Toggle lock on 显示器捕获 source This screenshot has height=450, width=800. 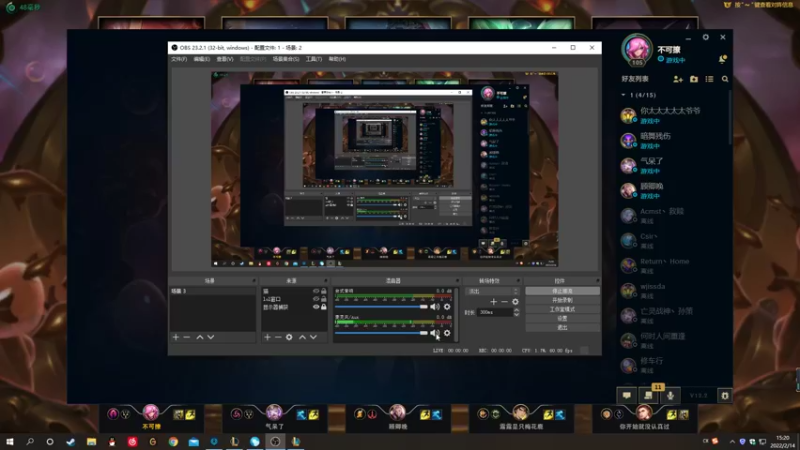[323, 307]
